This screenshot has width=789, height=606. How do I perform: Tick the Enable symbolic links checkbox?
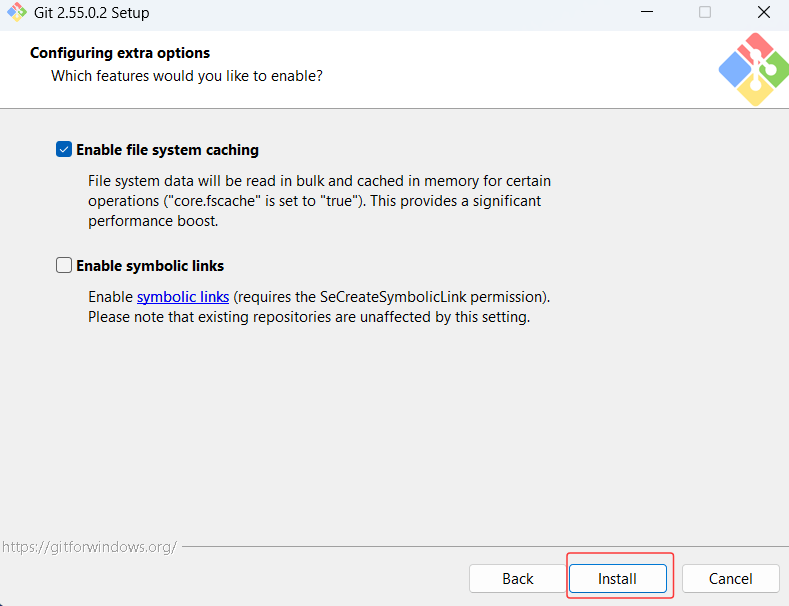click(64, 265)
